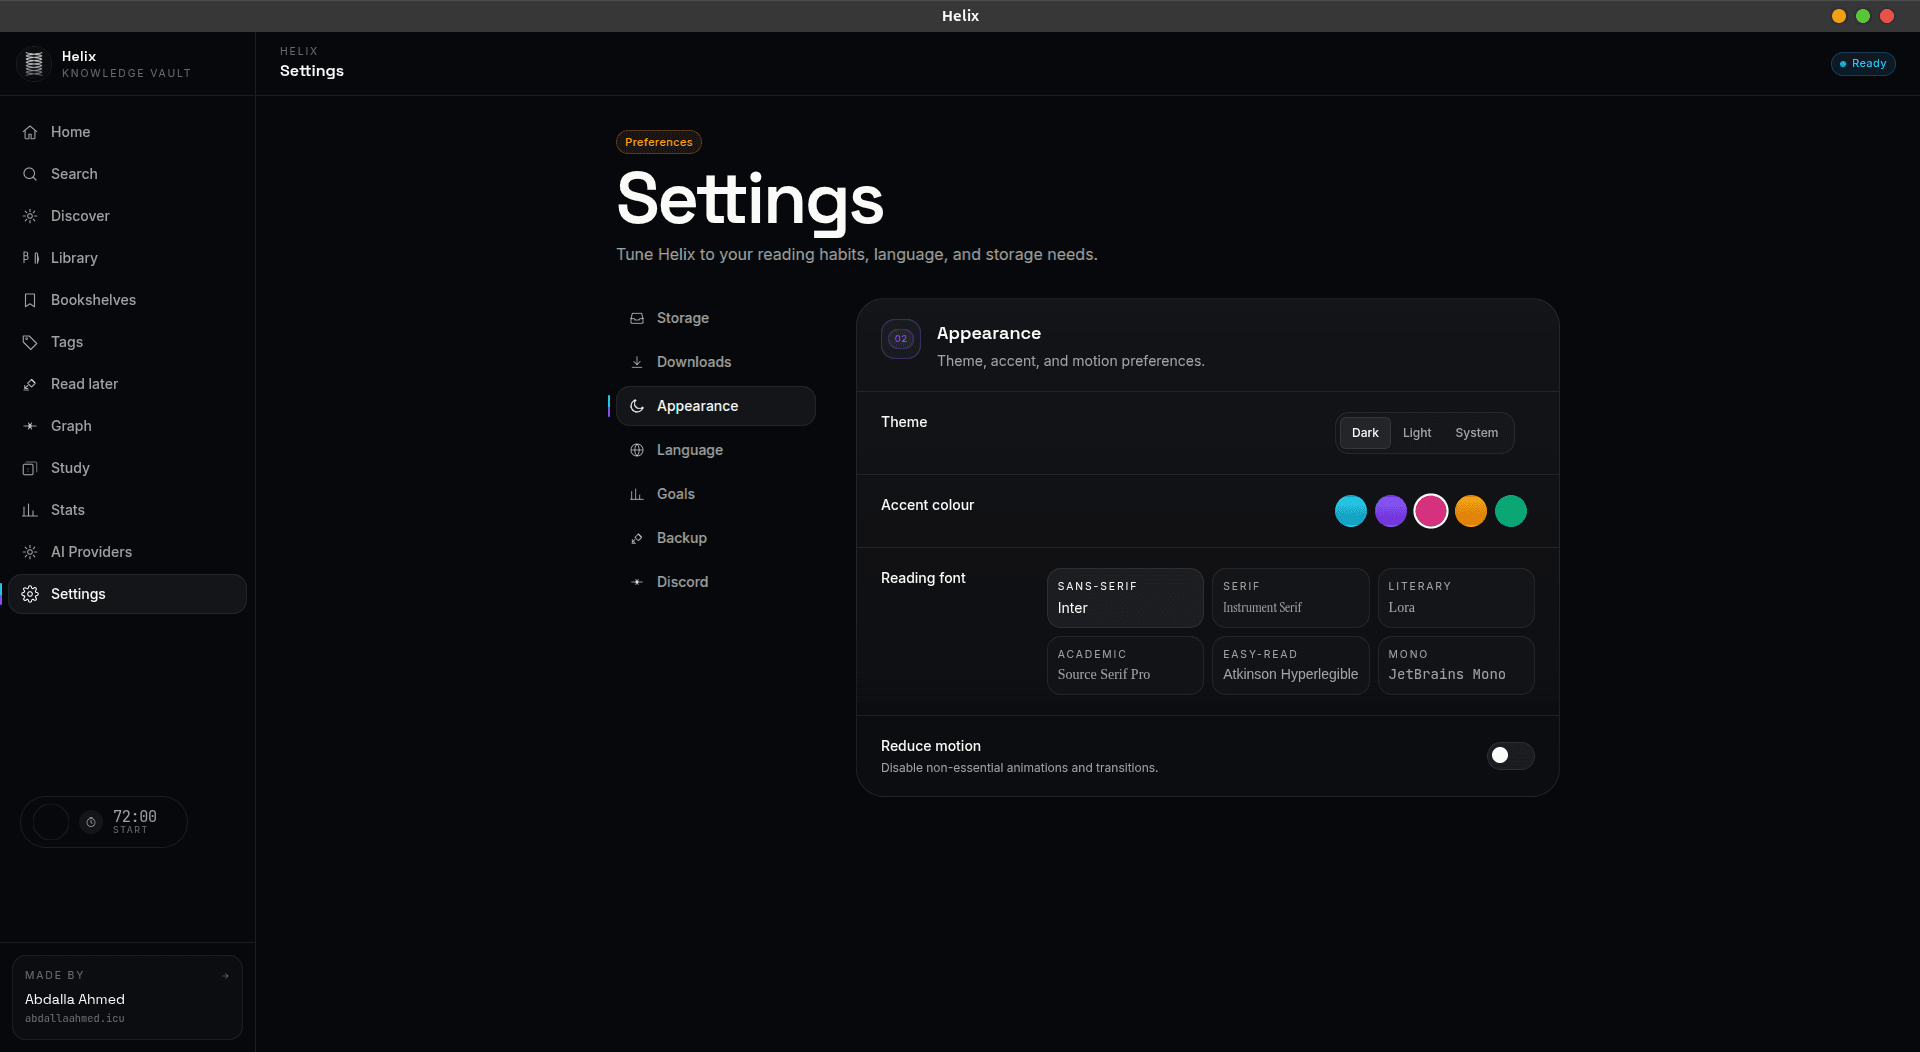The height and width of the screenshot is (1052, 1920).
Task: Open the Graph icon in the sidebar
Action: 30,426
